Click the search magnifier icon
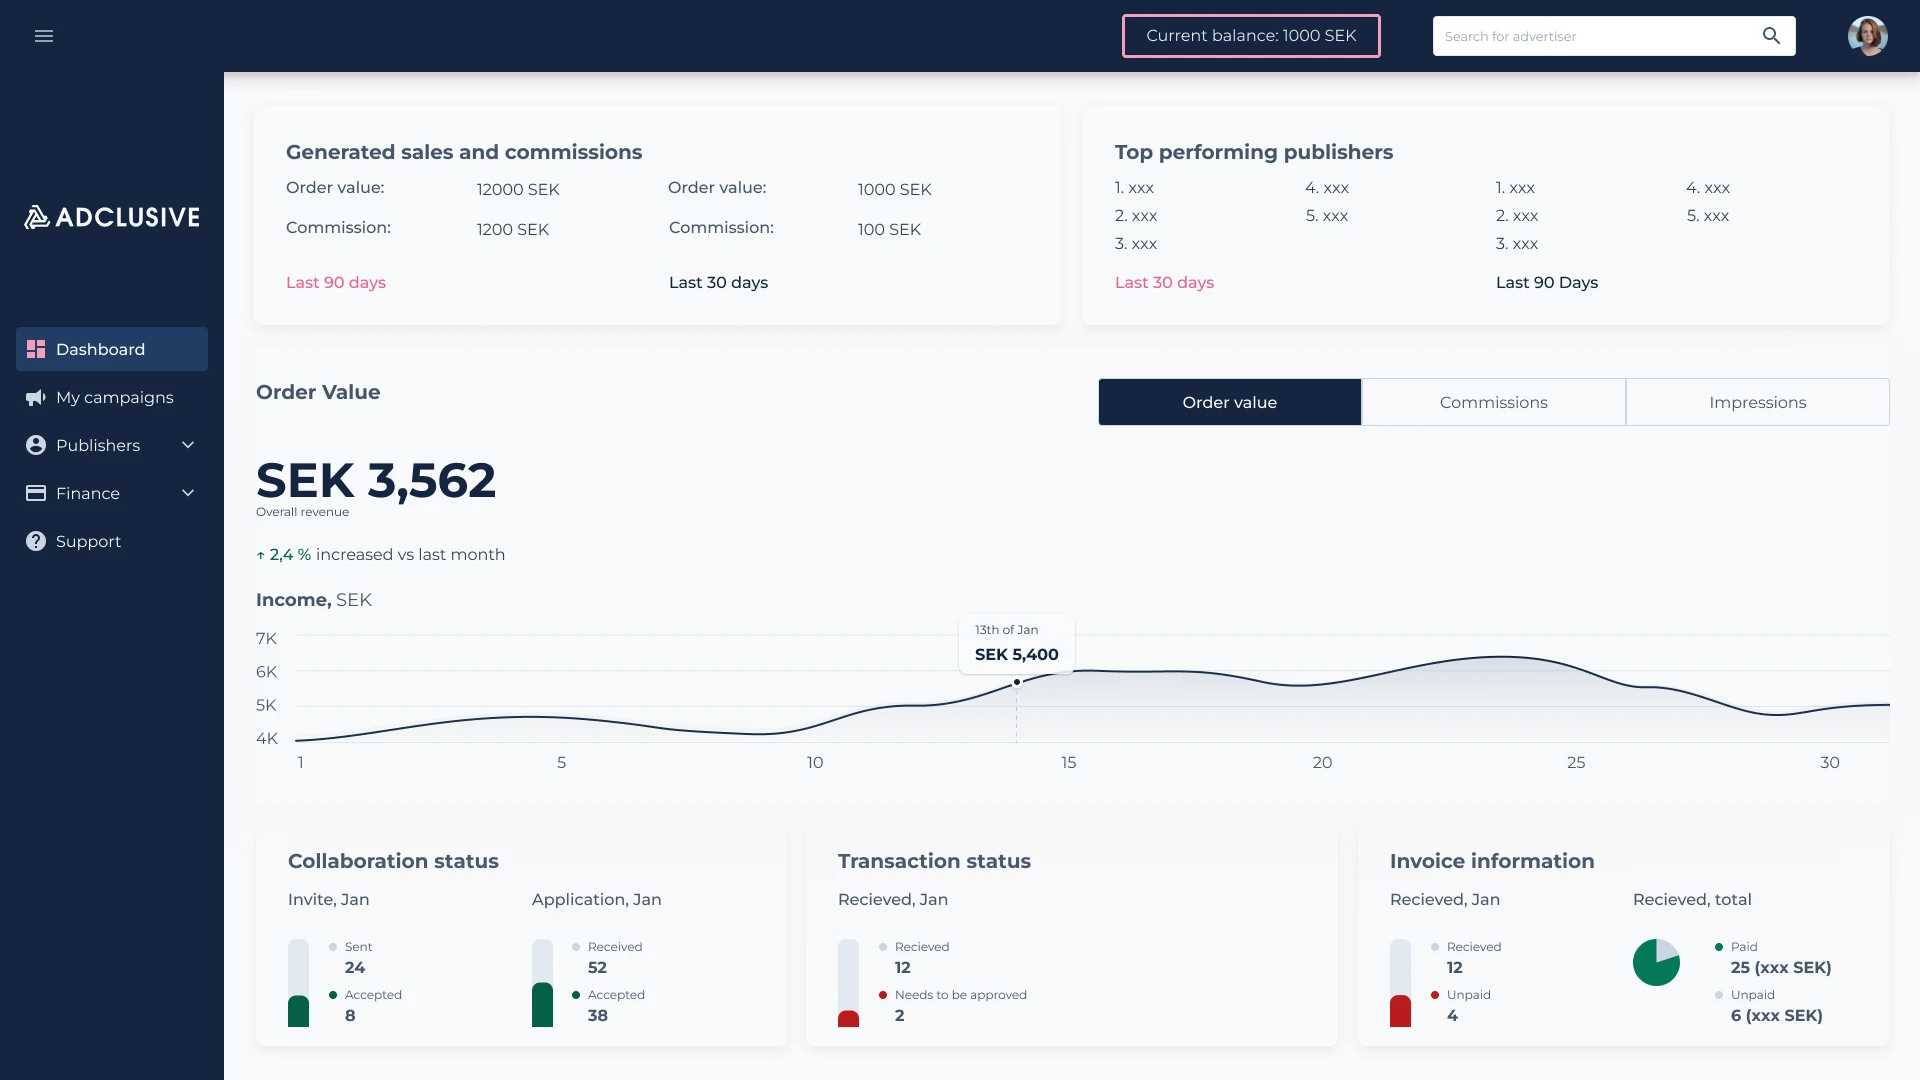Screen dimensions: 1920x1080 [x=1771, y=36]
